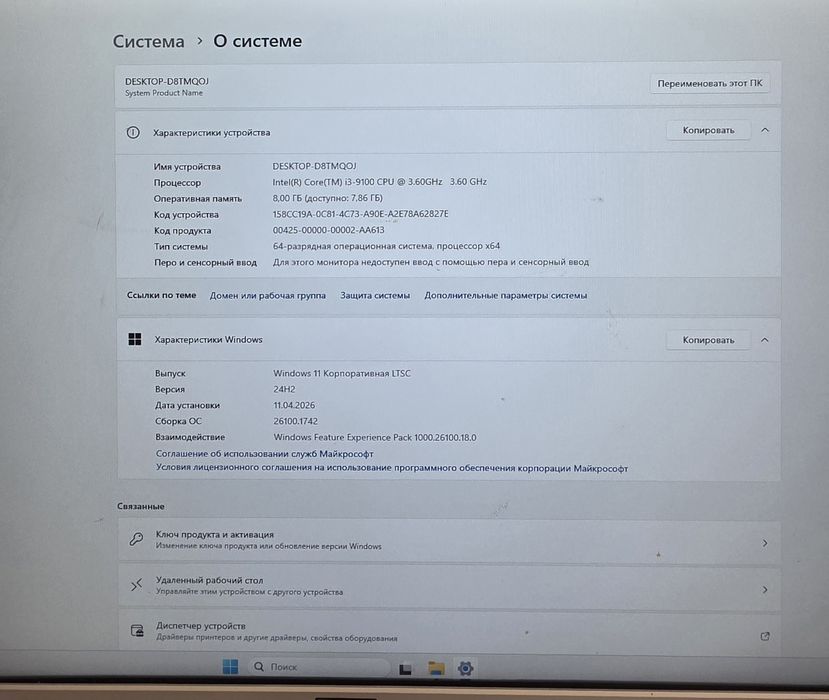The width and height of the screenshot is (829, 700).
Task: Copy Windows specs with Копировать button
Action: [708, 340]
